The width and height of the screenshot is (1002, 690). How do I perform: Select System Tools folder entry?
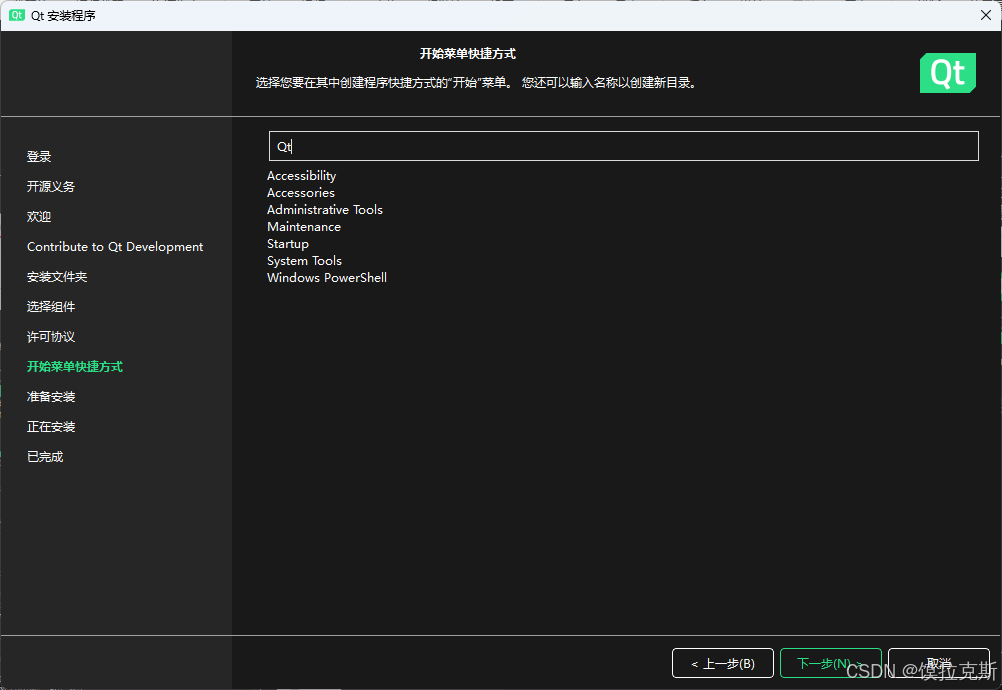[x=304, y=261]
